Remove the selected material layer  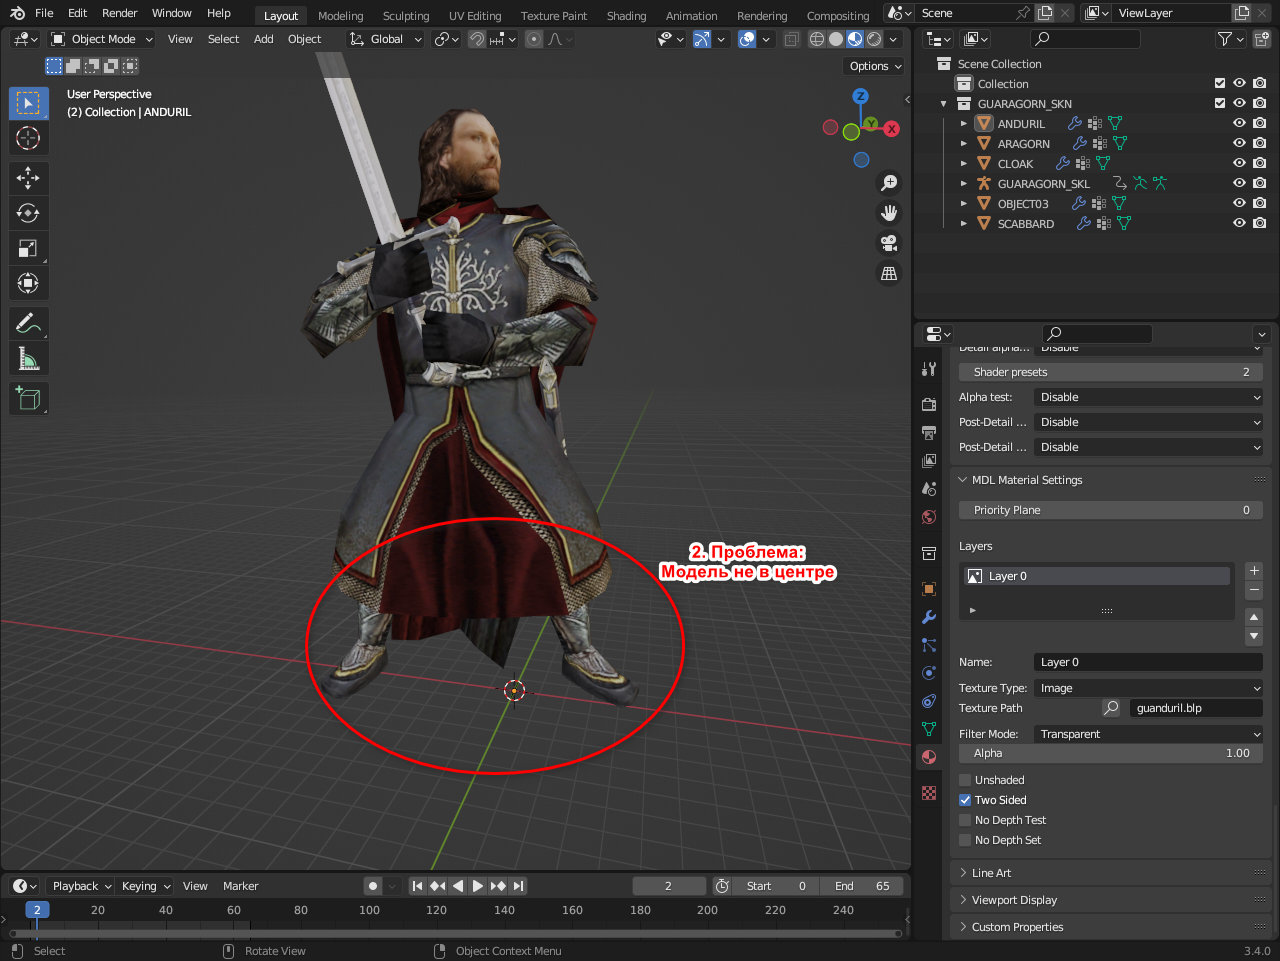tap(1254, 590)
